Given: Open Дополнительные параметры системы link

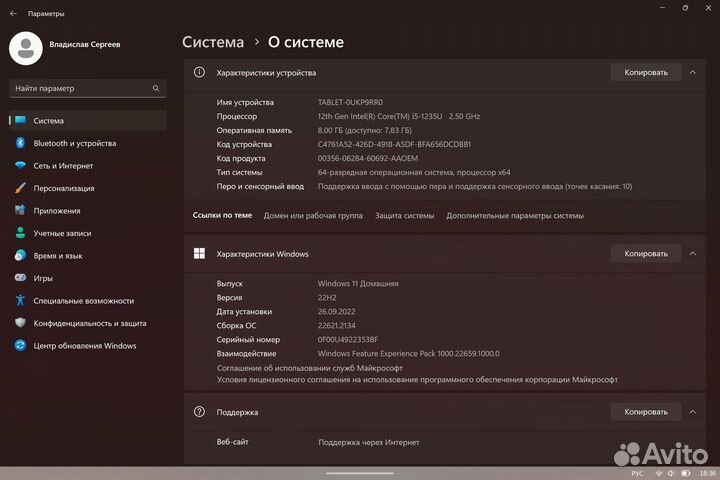Looking at the screenshot, I should [x=515, y=215].
